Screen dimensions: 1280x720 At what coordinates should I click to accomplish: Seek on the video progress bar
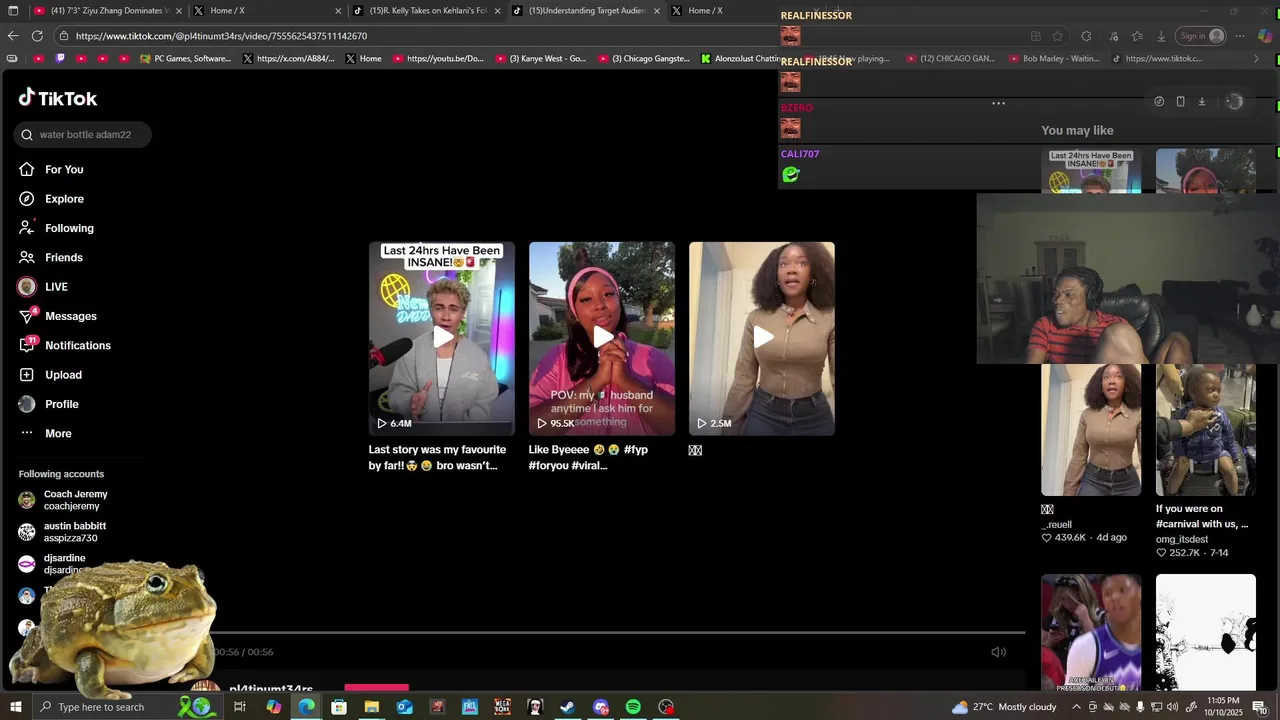click(620, 632)
